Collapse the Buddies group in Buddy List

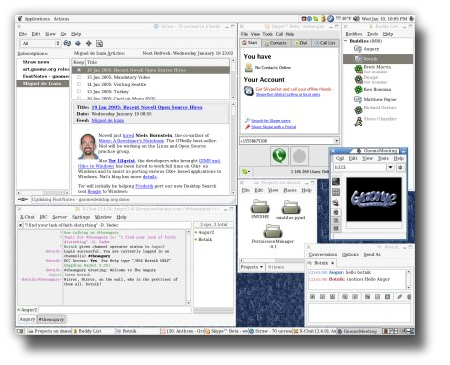pyautogui.click(x=346, y=41)
